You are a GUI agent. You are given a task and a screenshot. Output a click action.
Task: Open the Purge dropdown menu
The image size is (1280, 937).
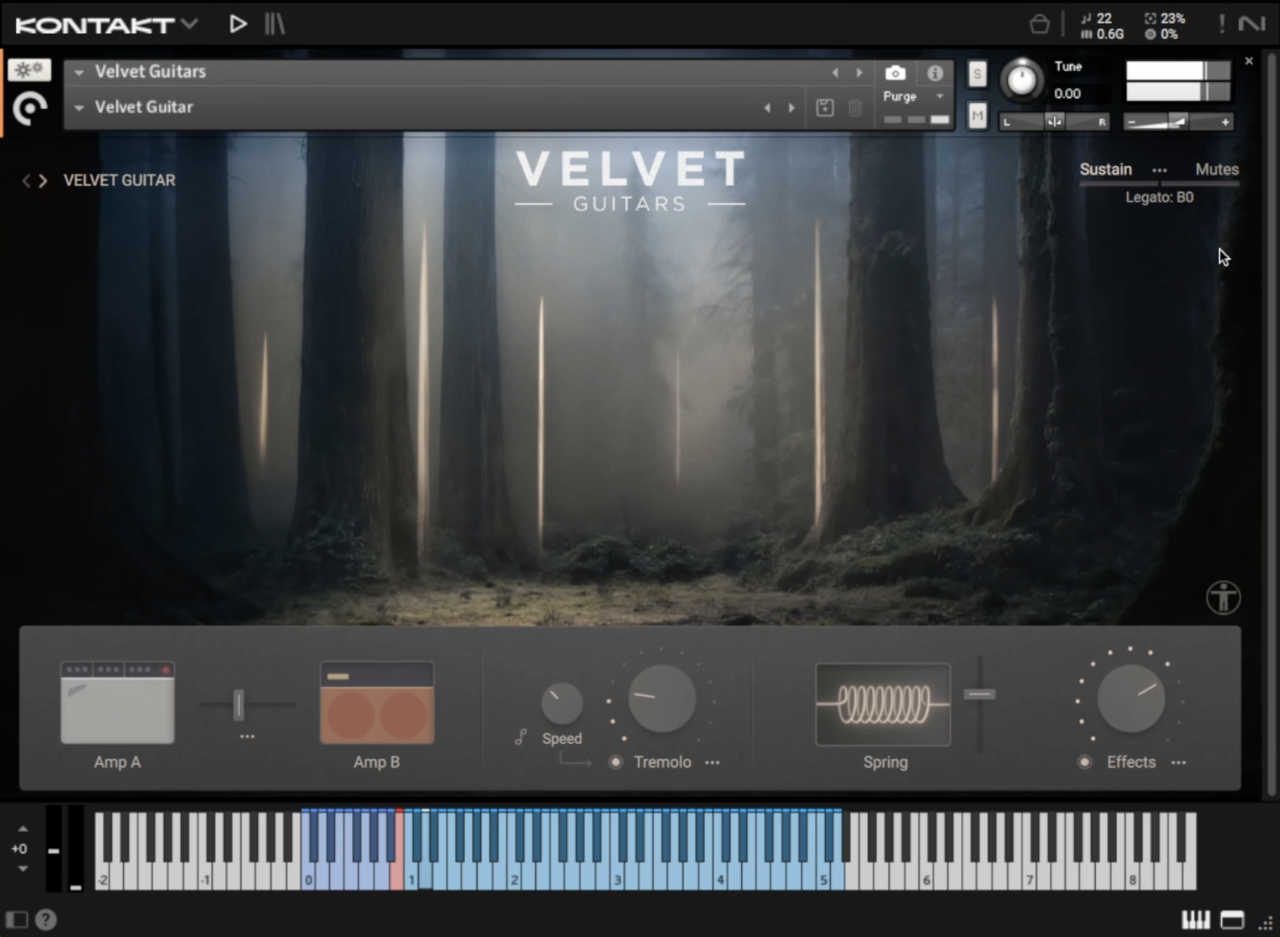914,96
